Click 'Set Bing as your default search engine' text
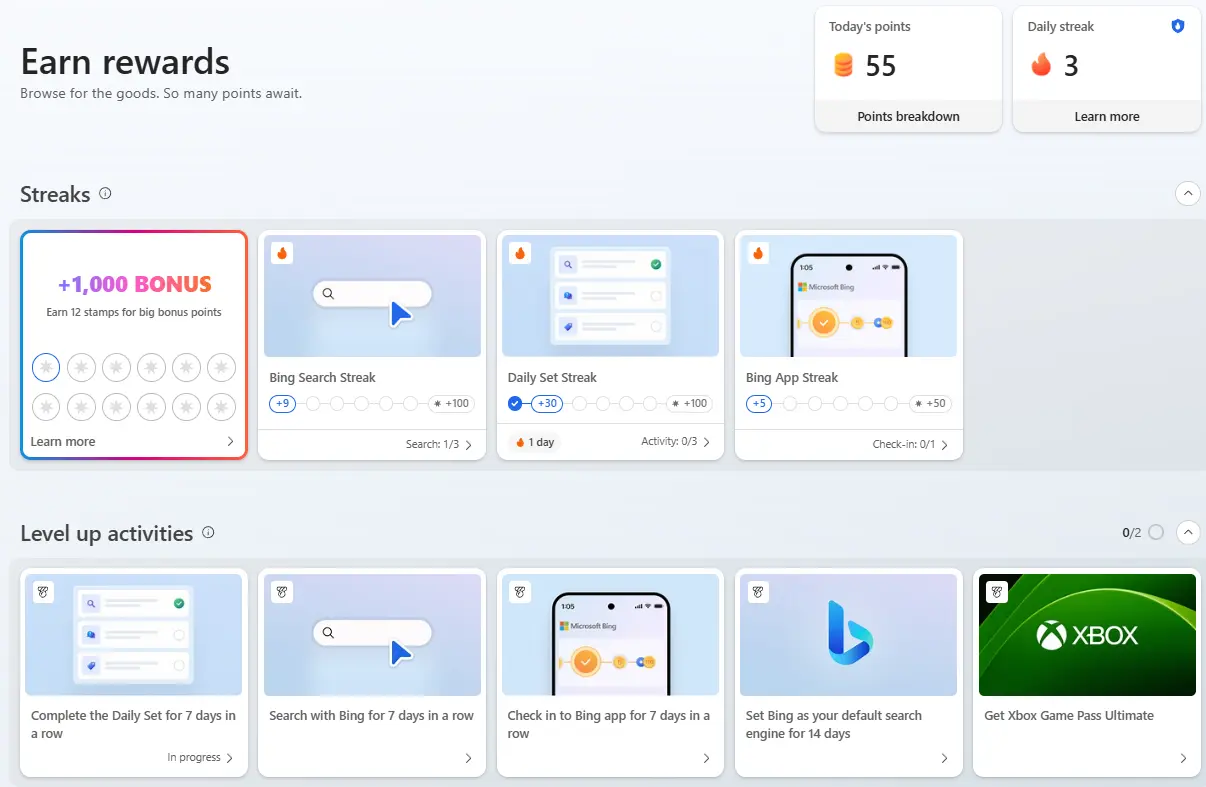The width and height of the screenshot is (1206, 787). pyautogui.click(x=834, y=725)
